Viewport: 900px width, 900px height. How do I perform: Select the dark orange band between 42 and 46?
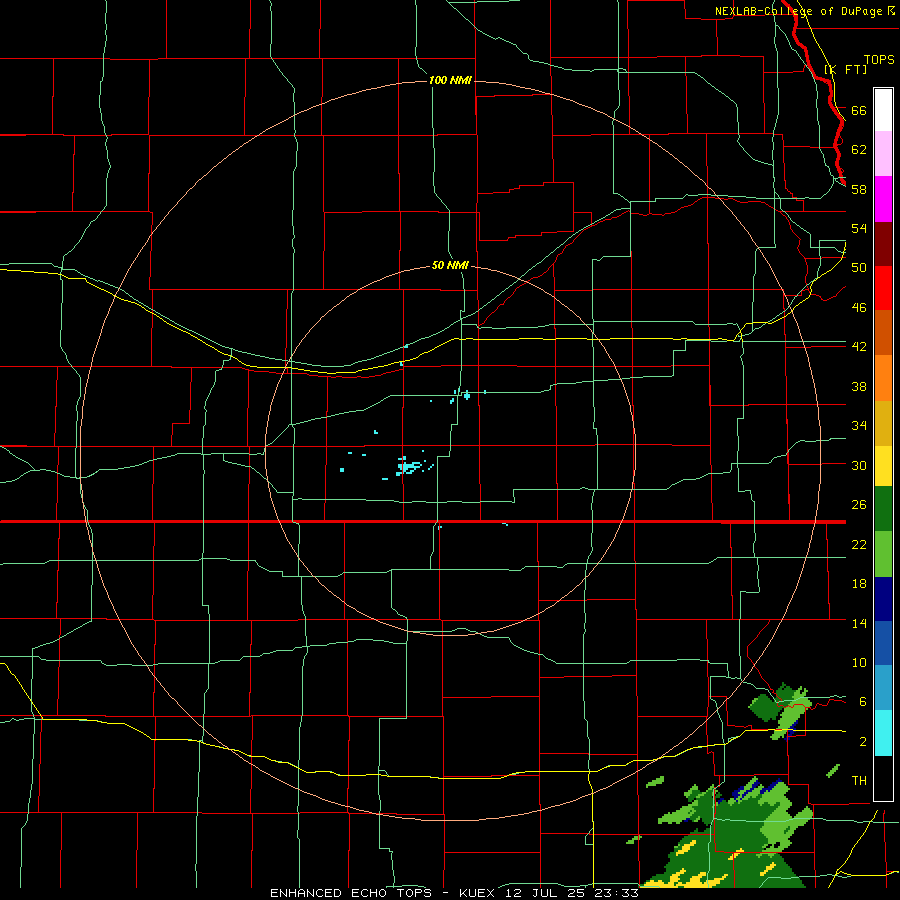pos(883,333)
